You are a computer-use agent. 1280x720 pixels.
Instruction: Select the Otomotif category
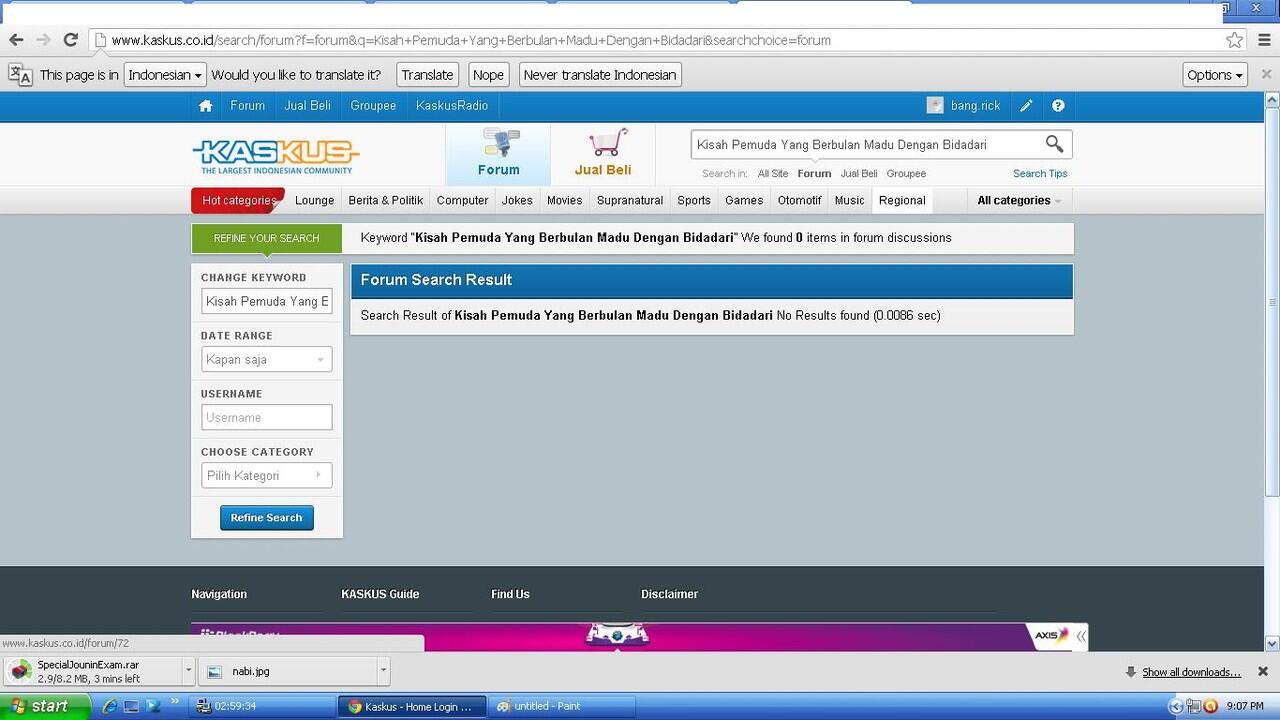pyautogui.click(x=799, y=200)
